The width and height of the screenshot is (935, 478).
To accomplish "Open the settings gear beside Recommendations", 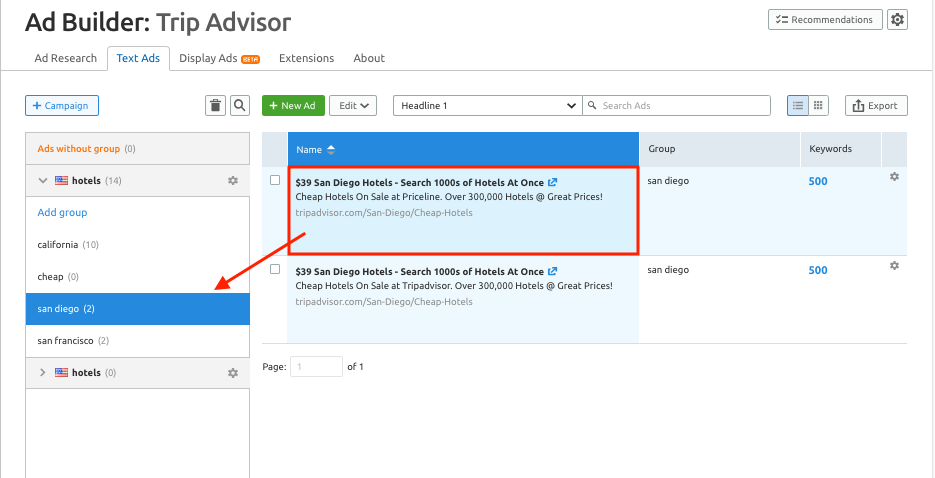I will [x=897, y=20].
